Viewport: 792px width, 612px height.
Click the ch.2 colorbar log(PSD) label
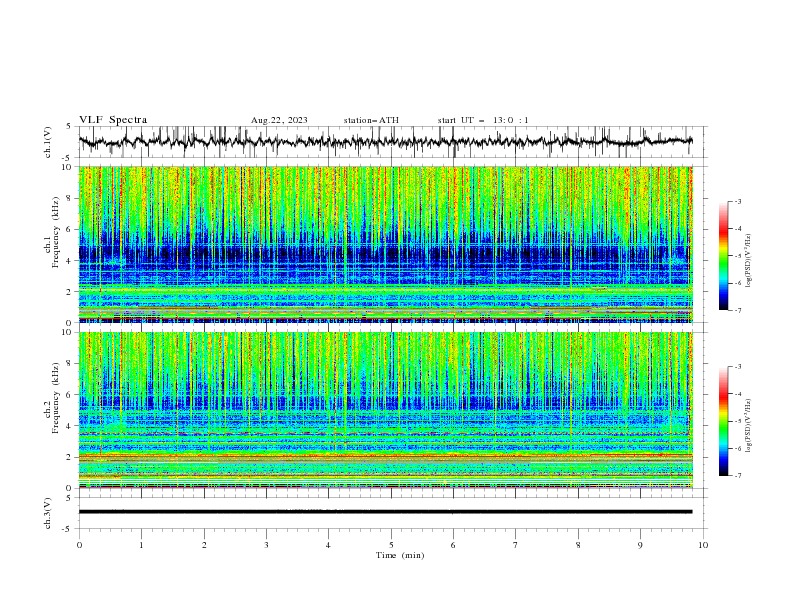coord(748,426)
